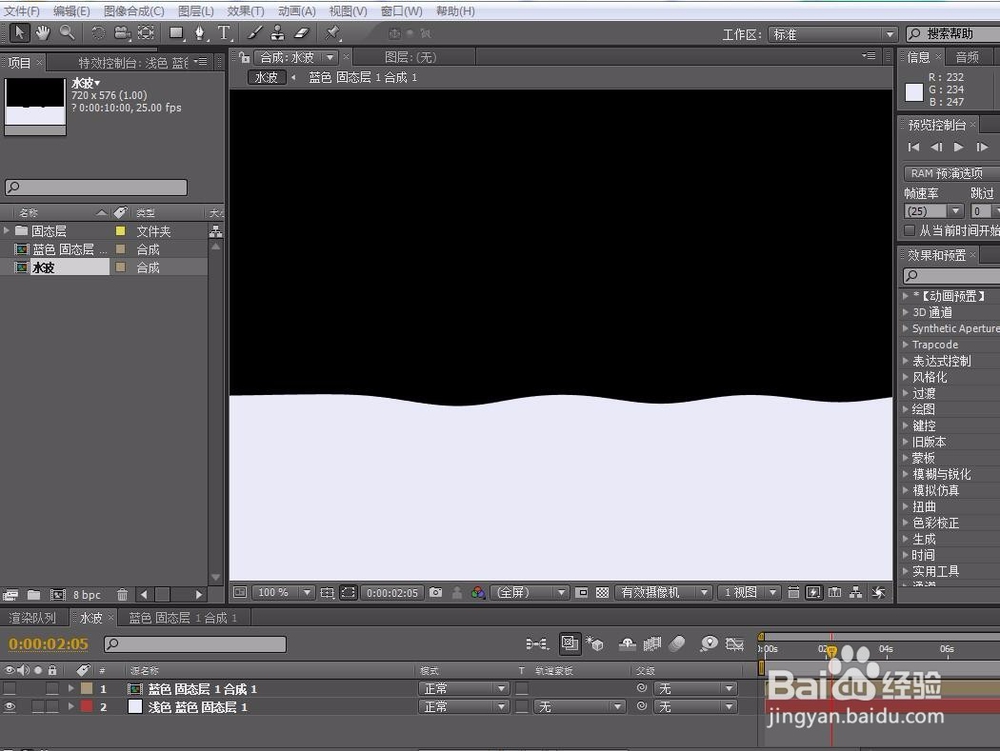Screen dimensions: 1000x751
Task: Click the RAM 预演选项 button
Action: (x=952, y=173)
